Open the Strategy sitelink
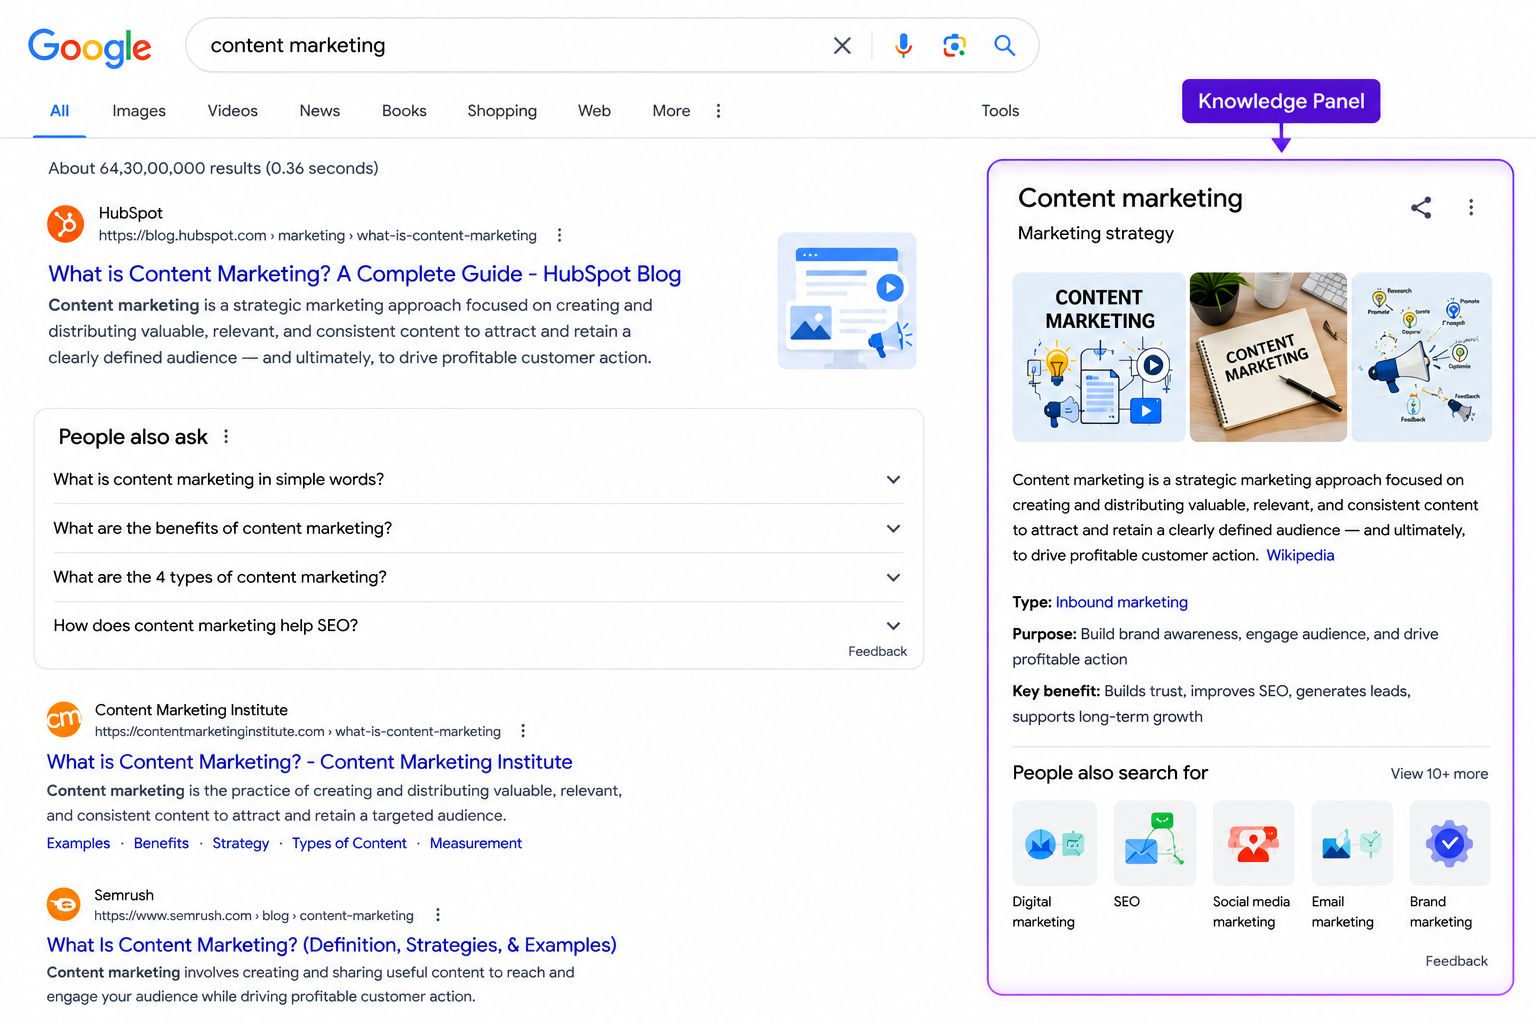The width and height of the screenshot is (1536, 1024). tap(241, 843)
